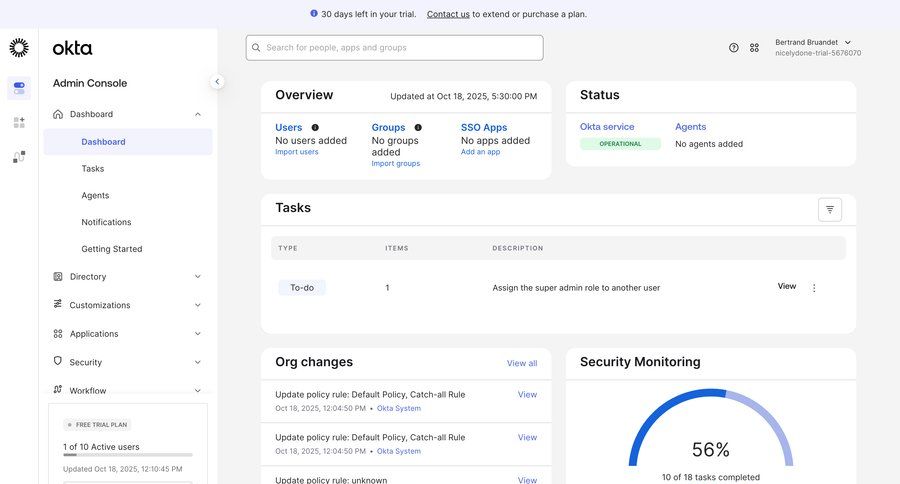Viewport: 900px width, 484px height.
Task: Select Dashboard submenu item
Action: tap(127, 142)
